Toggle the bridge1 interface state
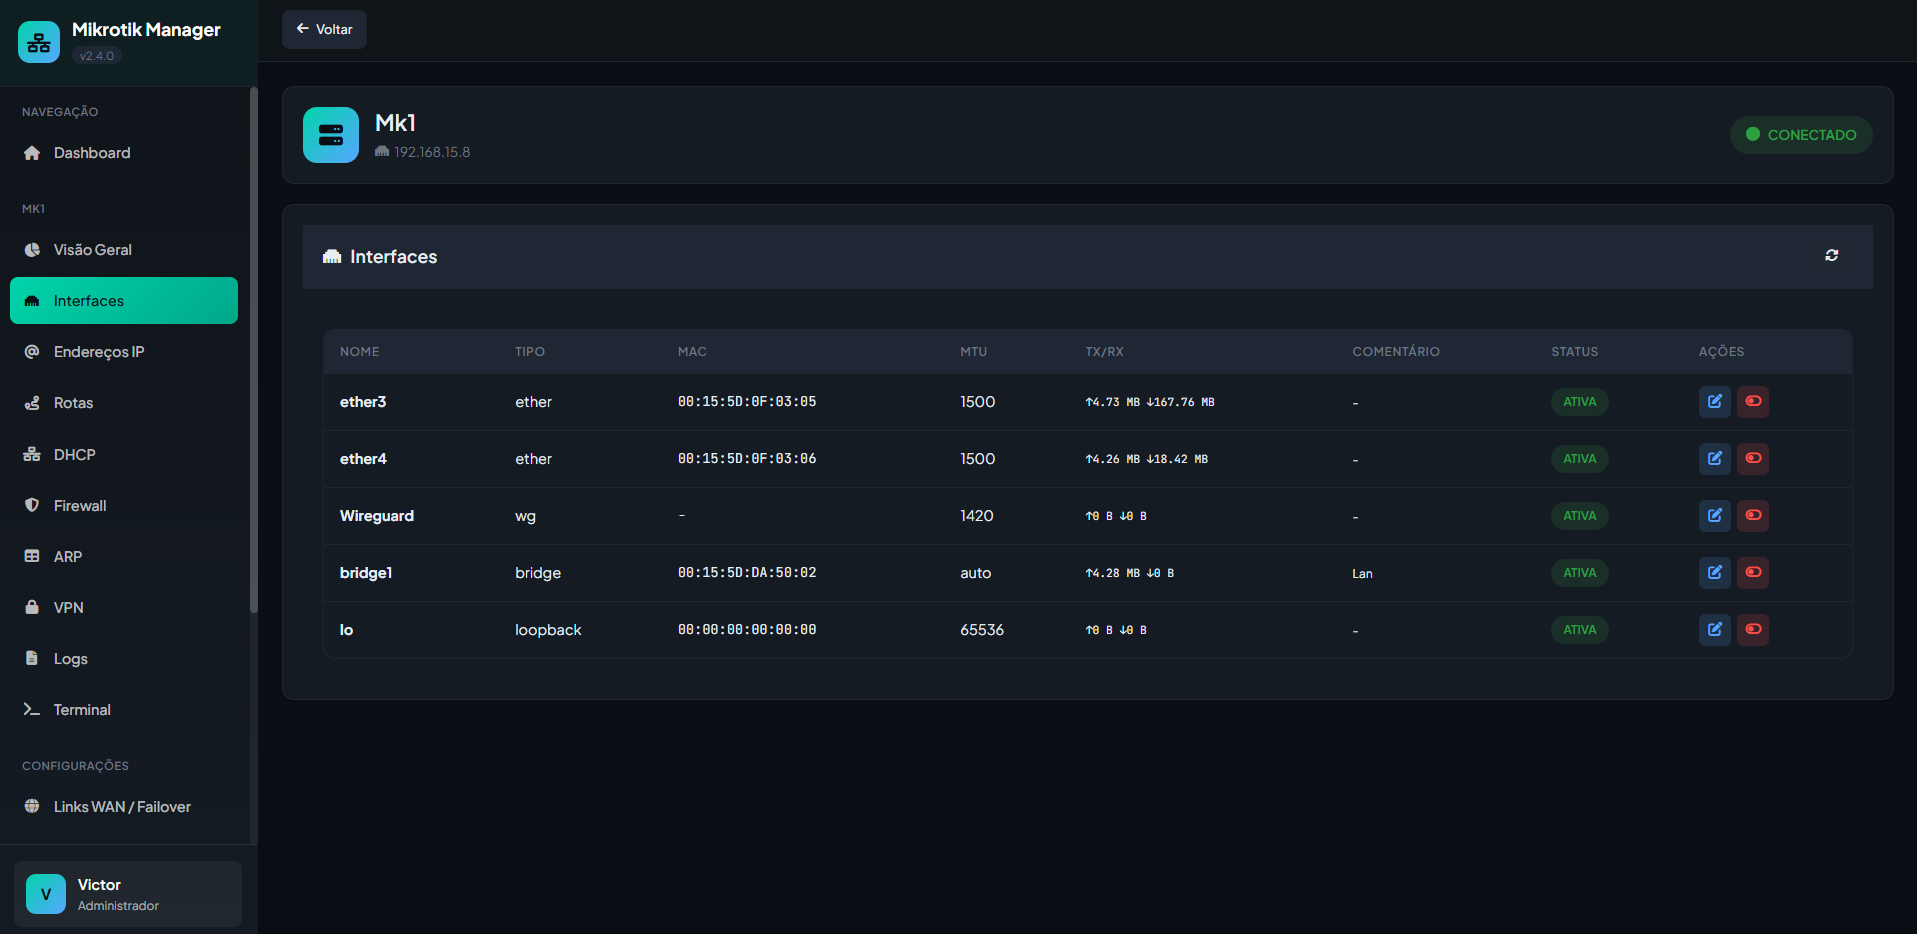 coord(1753,573)
